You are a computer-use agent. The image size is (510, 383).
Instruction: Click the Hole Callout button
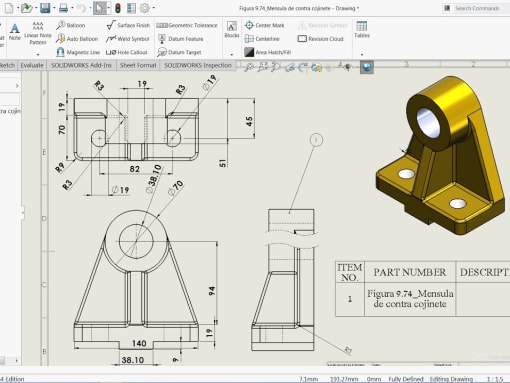tap(127, 52)
